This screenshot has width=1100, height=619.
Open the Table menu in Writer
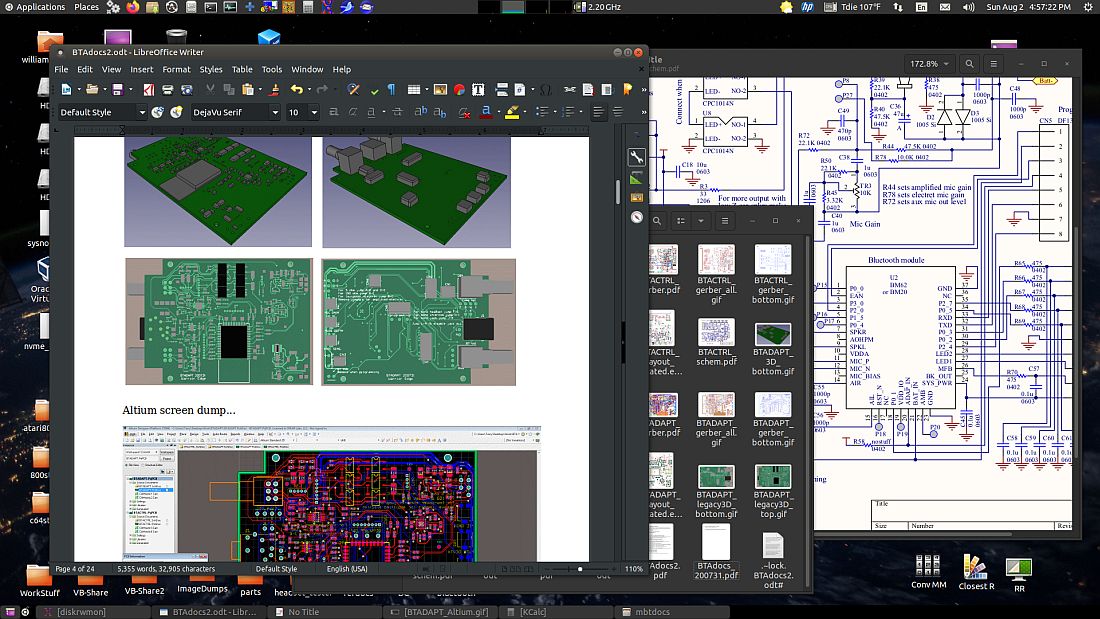(242, 69)
